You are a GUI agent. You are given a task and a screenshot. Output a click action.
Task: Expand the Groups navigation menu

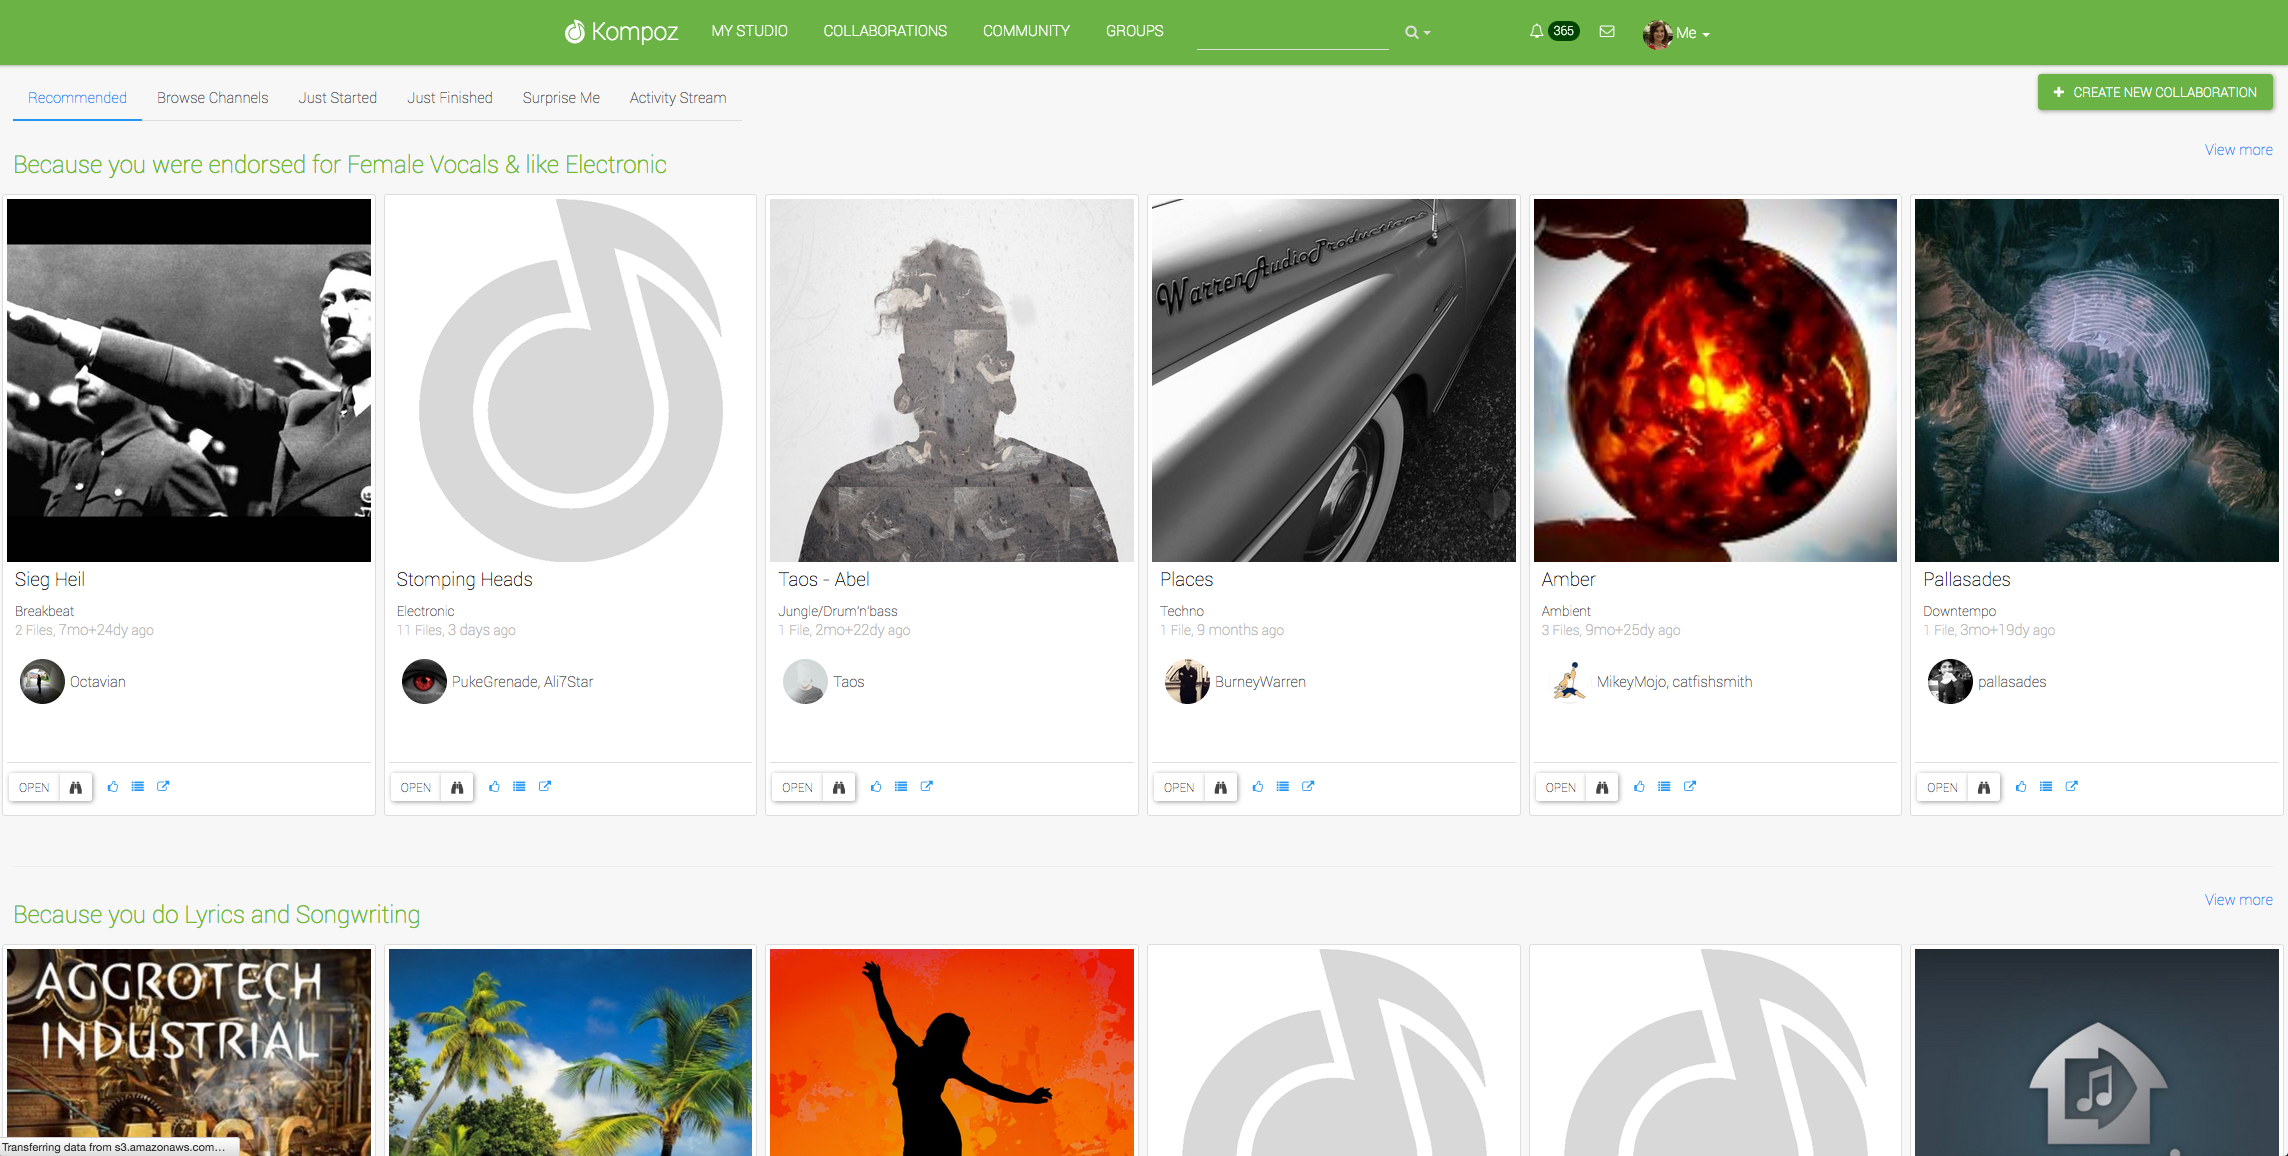pos(1134,31)
